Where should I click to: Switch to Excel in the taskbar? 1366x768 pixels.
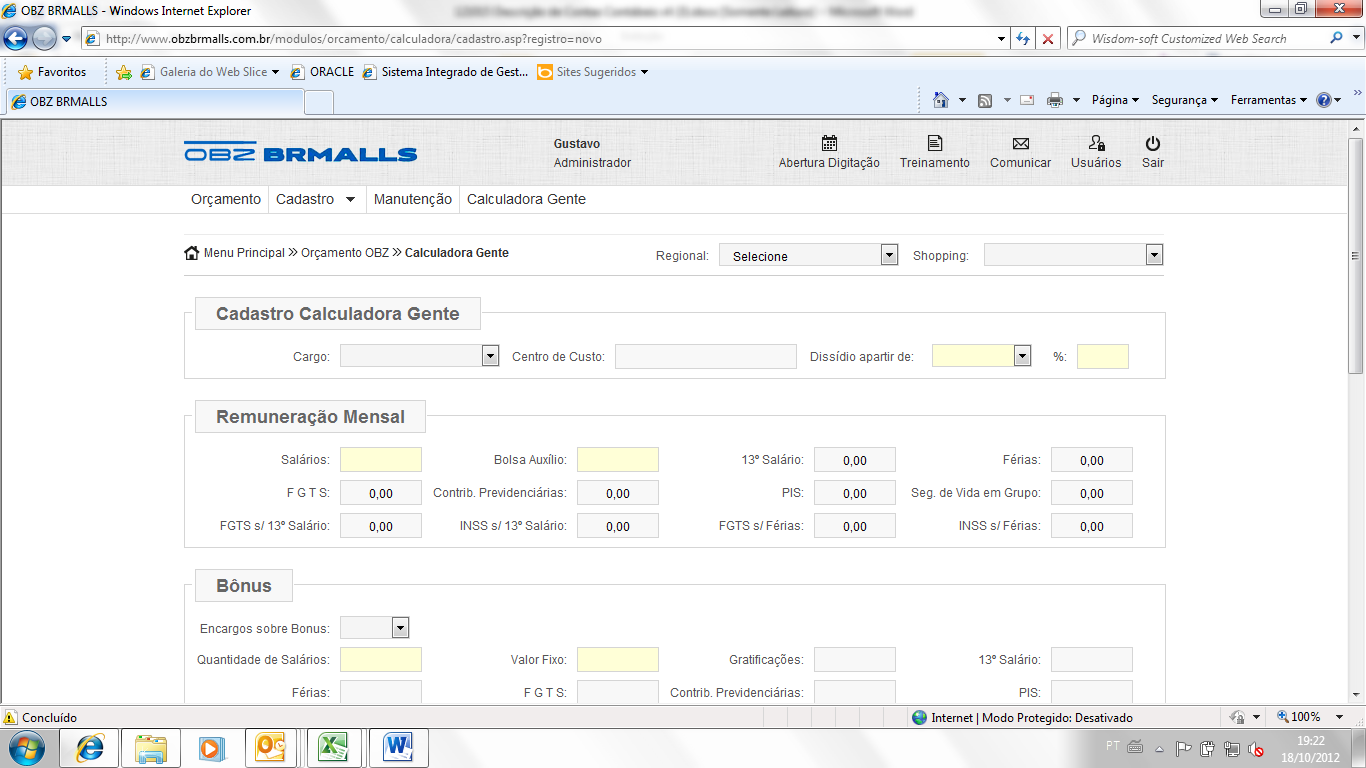click(332, 748)
